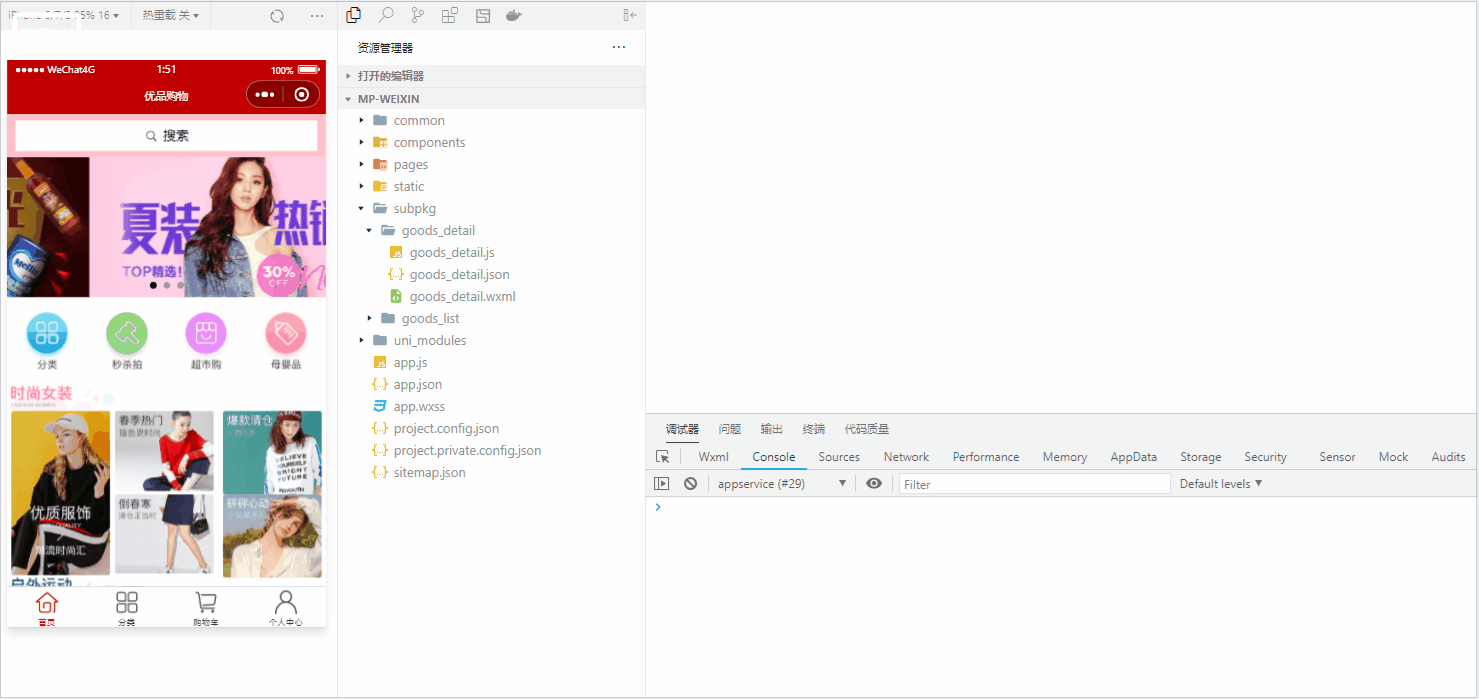Switch to the 终端 terminal tab
Screen dimensions: 1479x699
(x=814, y=429)
